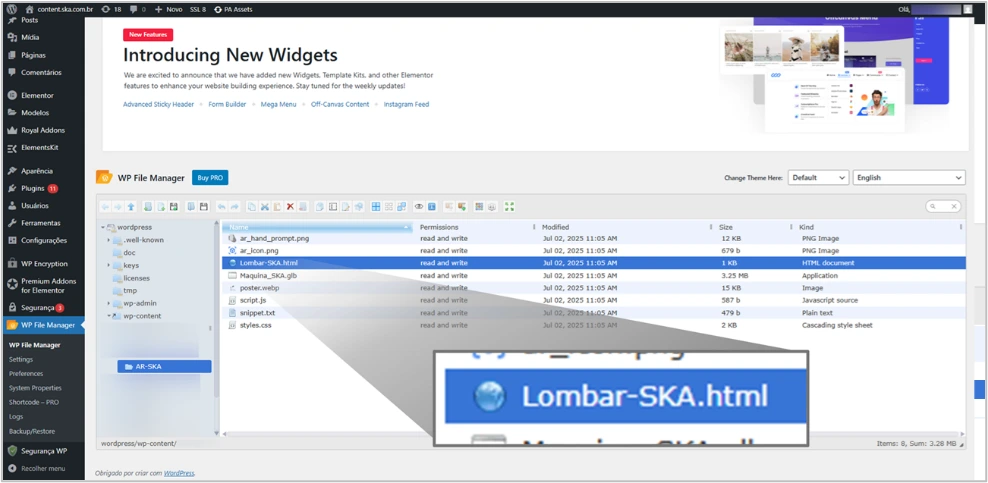988x483 pixels.
Task: Go to parent folder with the up arrow
Action: click(131, 207)
